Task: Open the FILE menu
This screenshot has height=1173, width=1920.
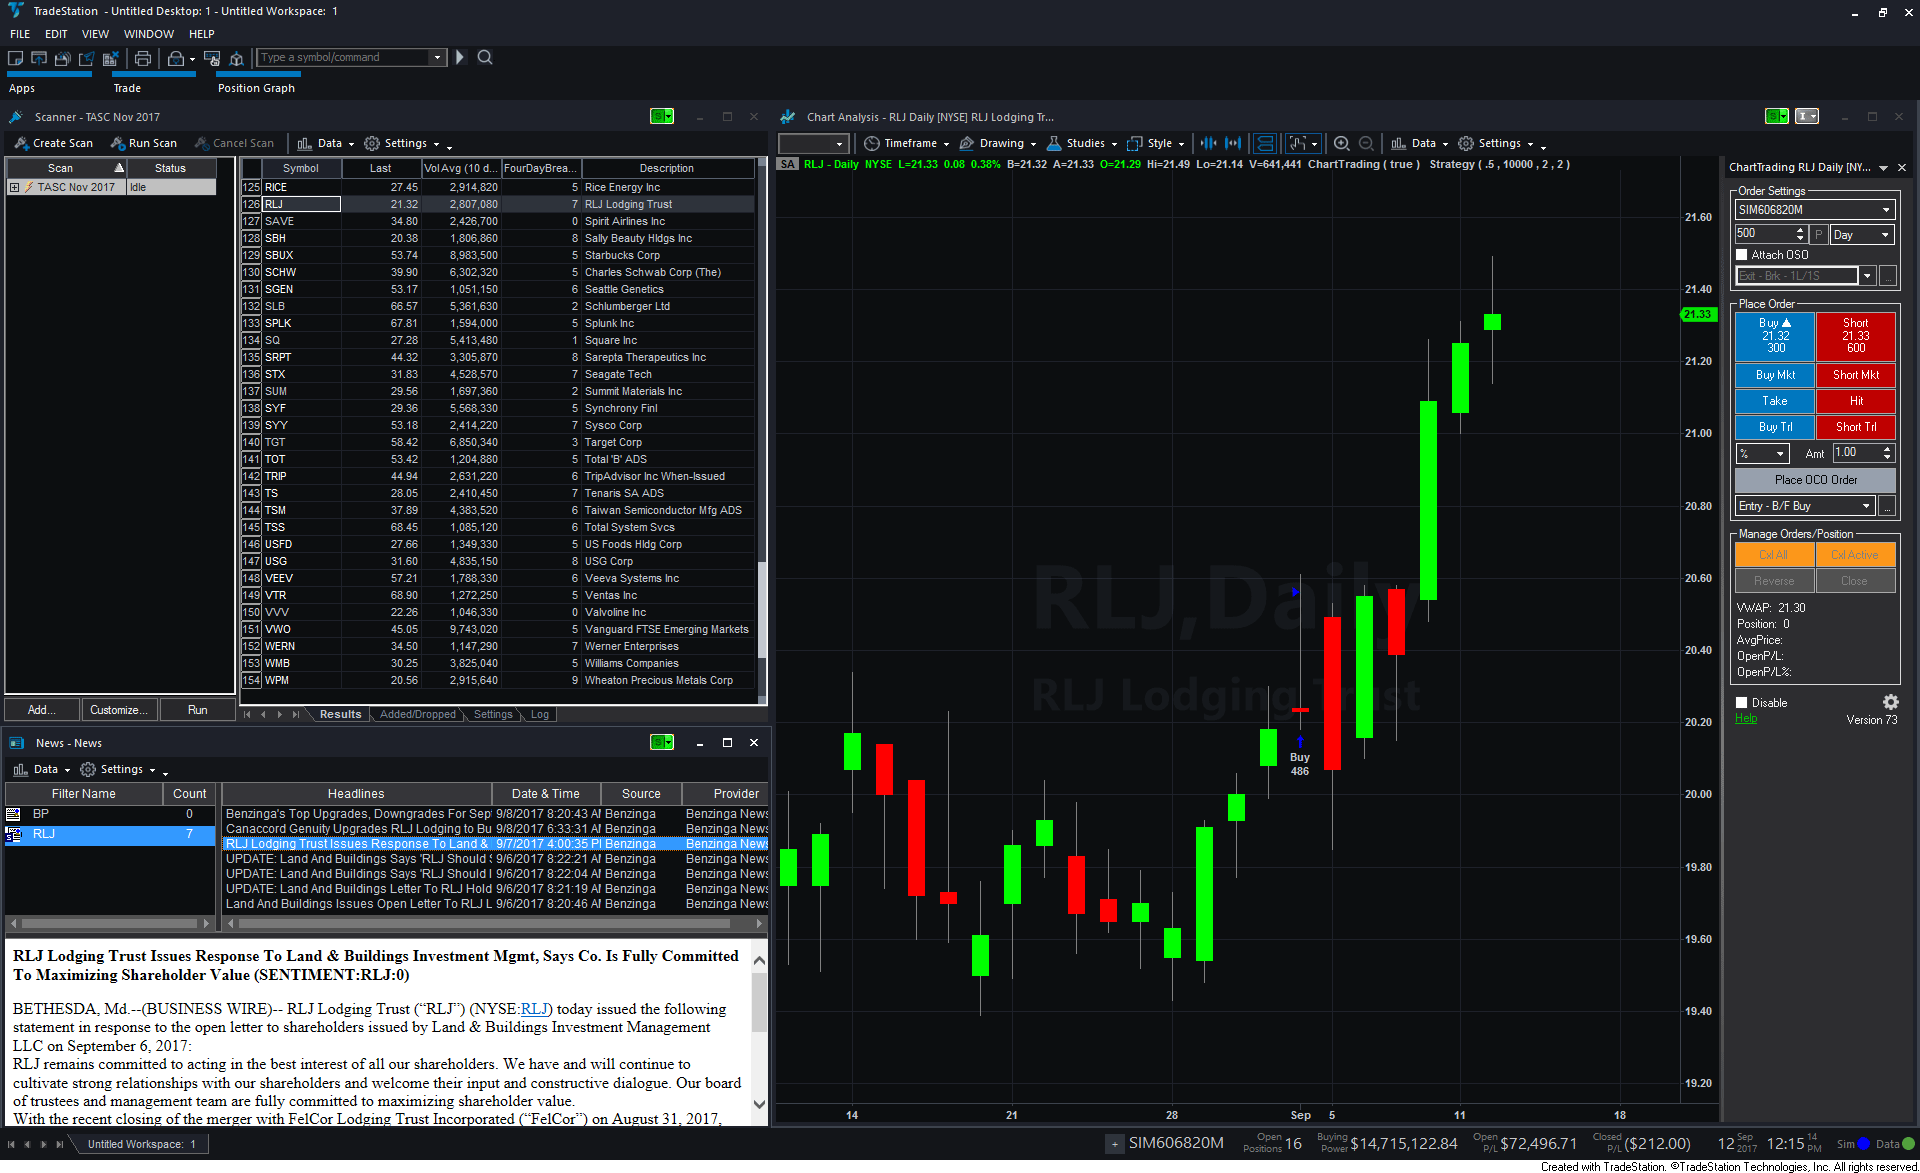Action: [x=20, y=34]
